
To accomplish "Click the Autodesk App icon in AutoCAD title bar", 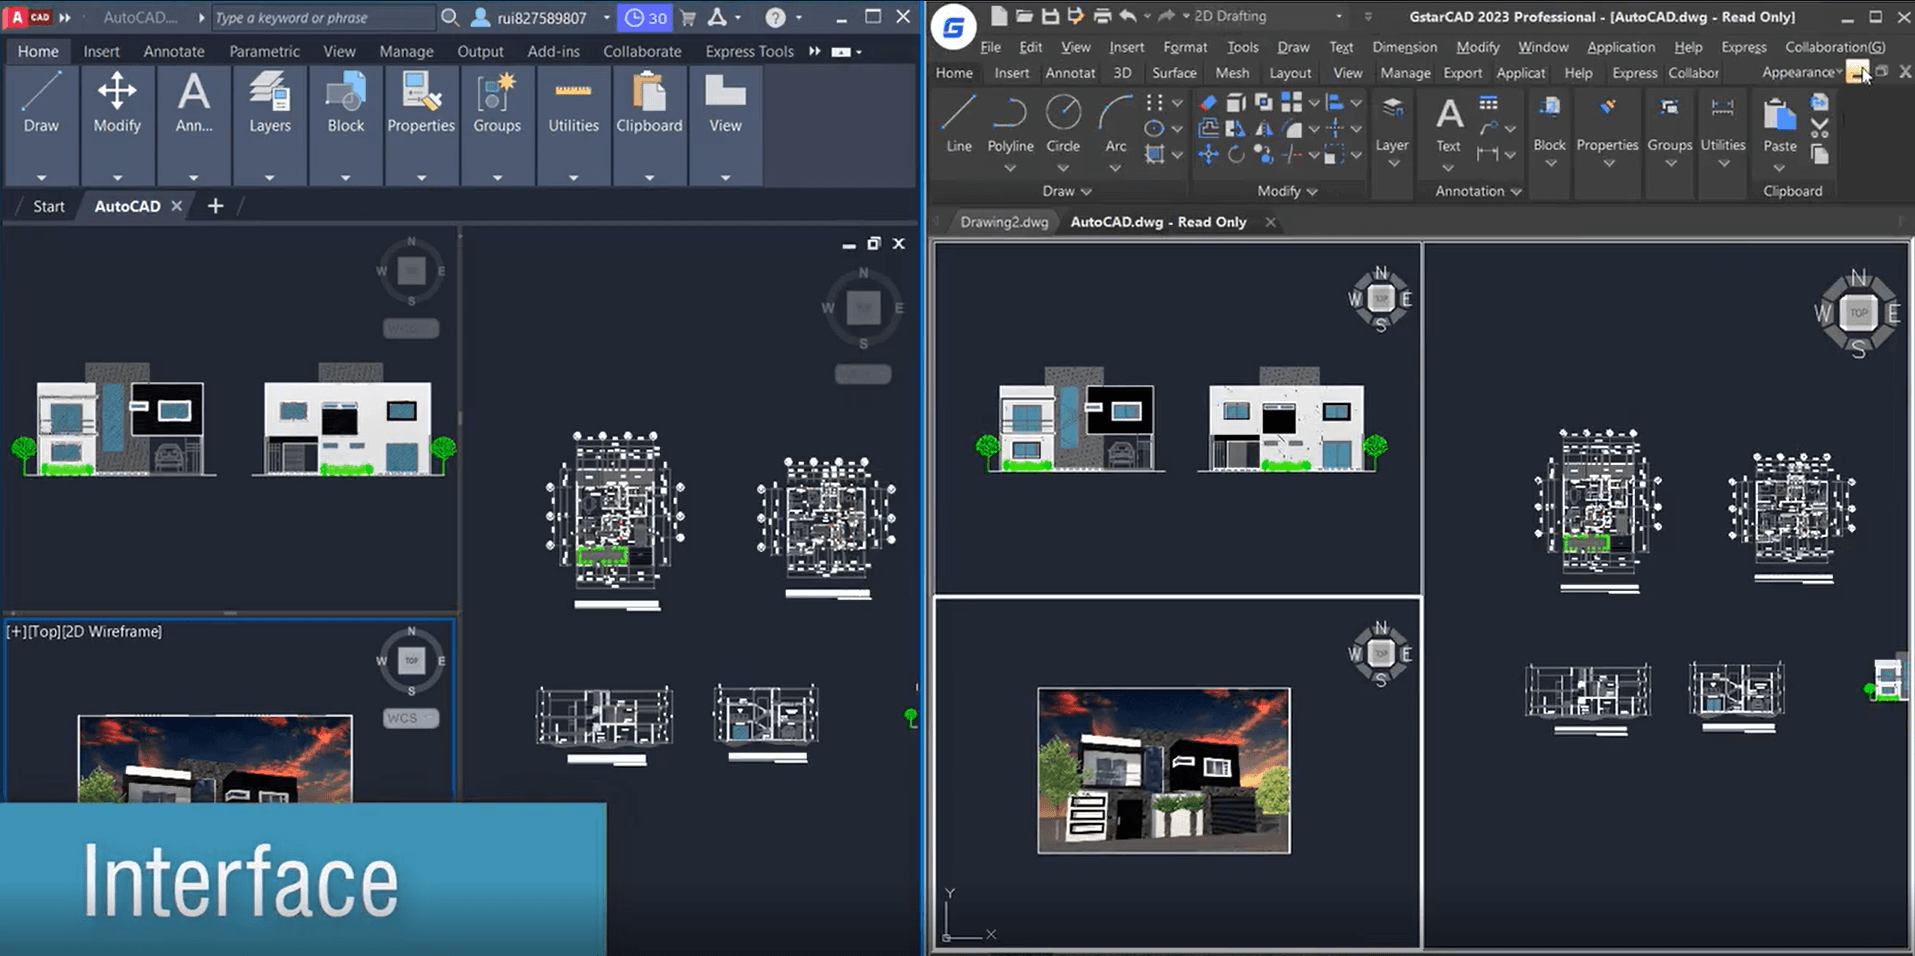I will 717,17.
